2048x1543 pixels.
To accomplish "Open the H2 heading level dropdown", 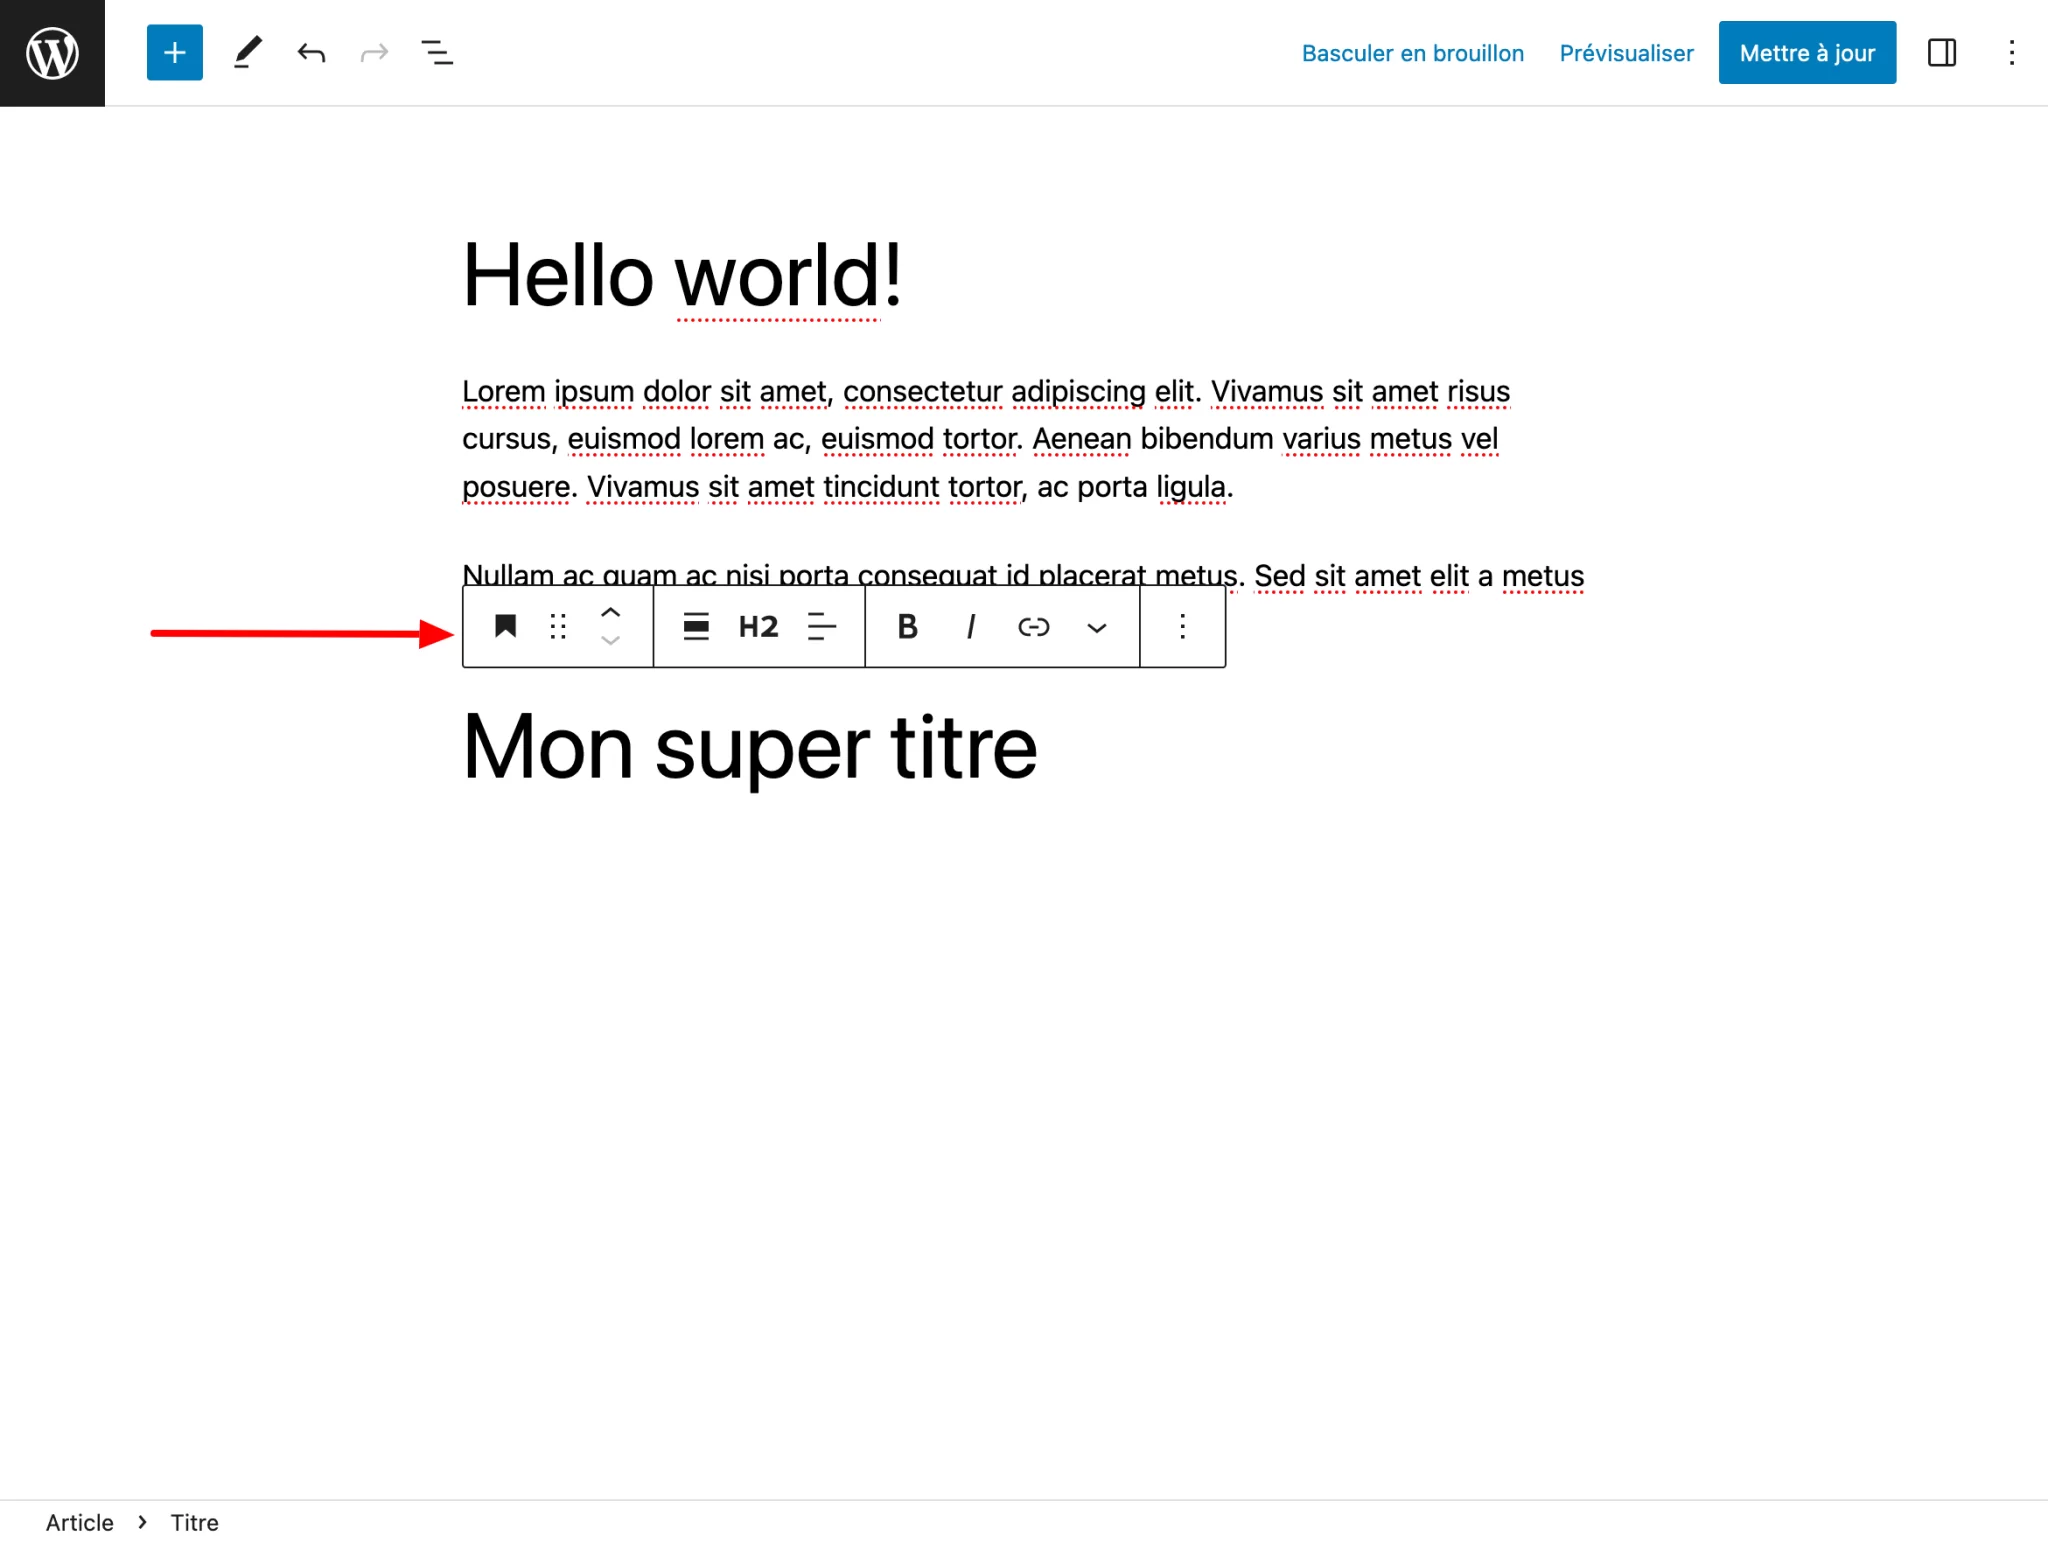I will [758, 627].
